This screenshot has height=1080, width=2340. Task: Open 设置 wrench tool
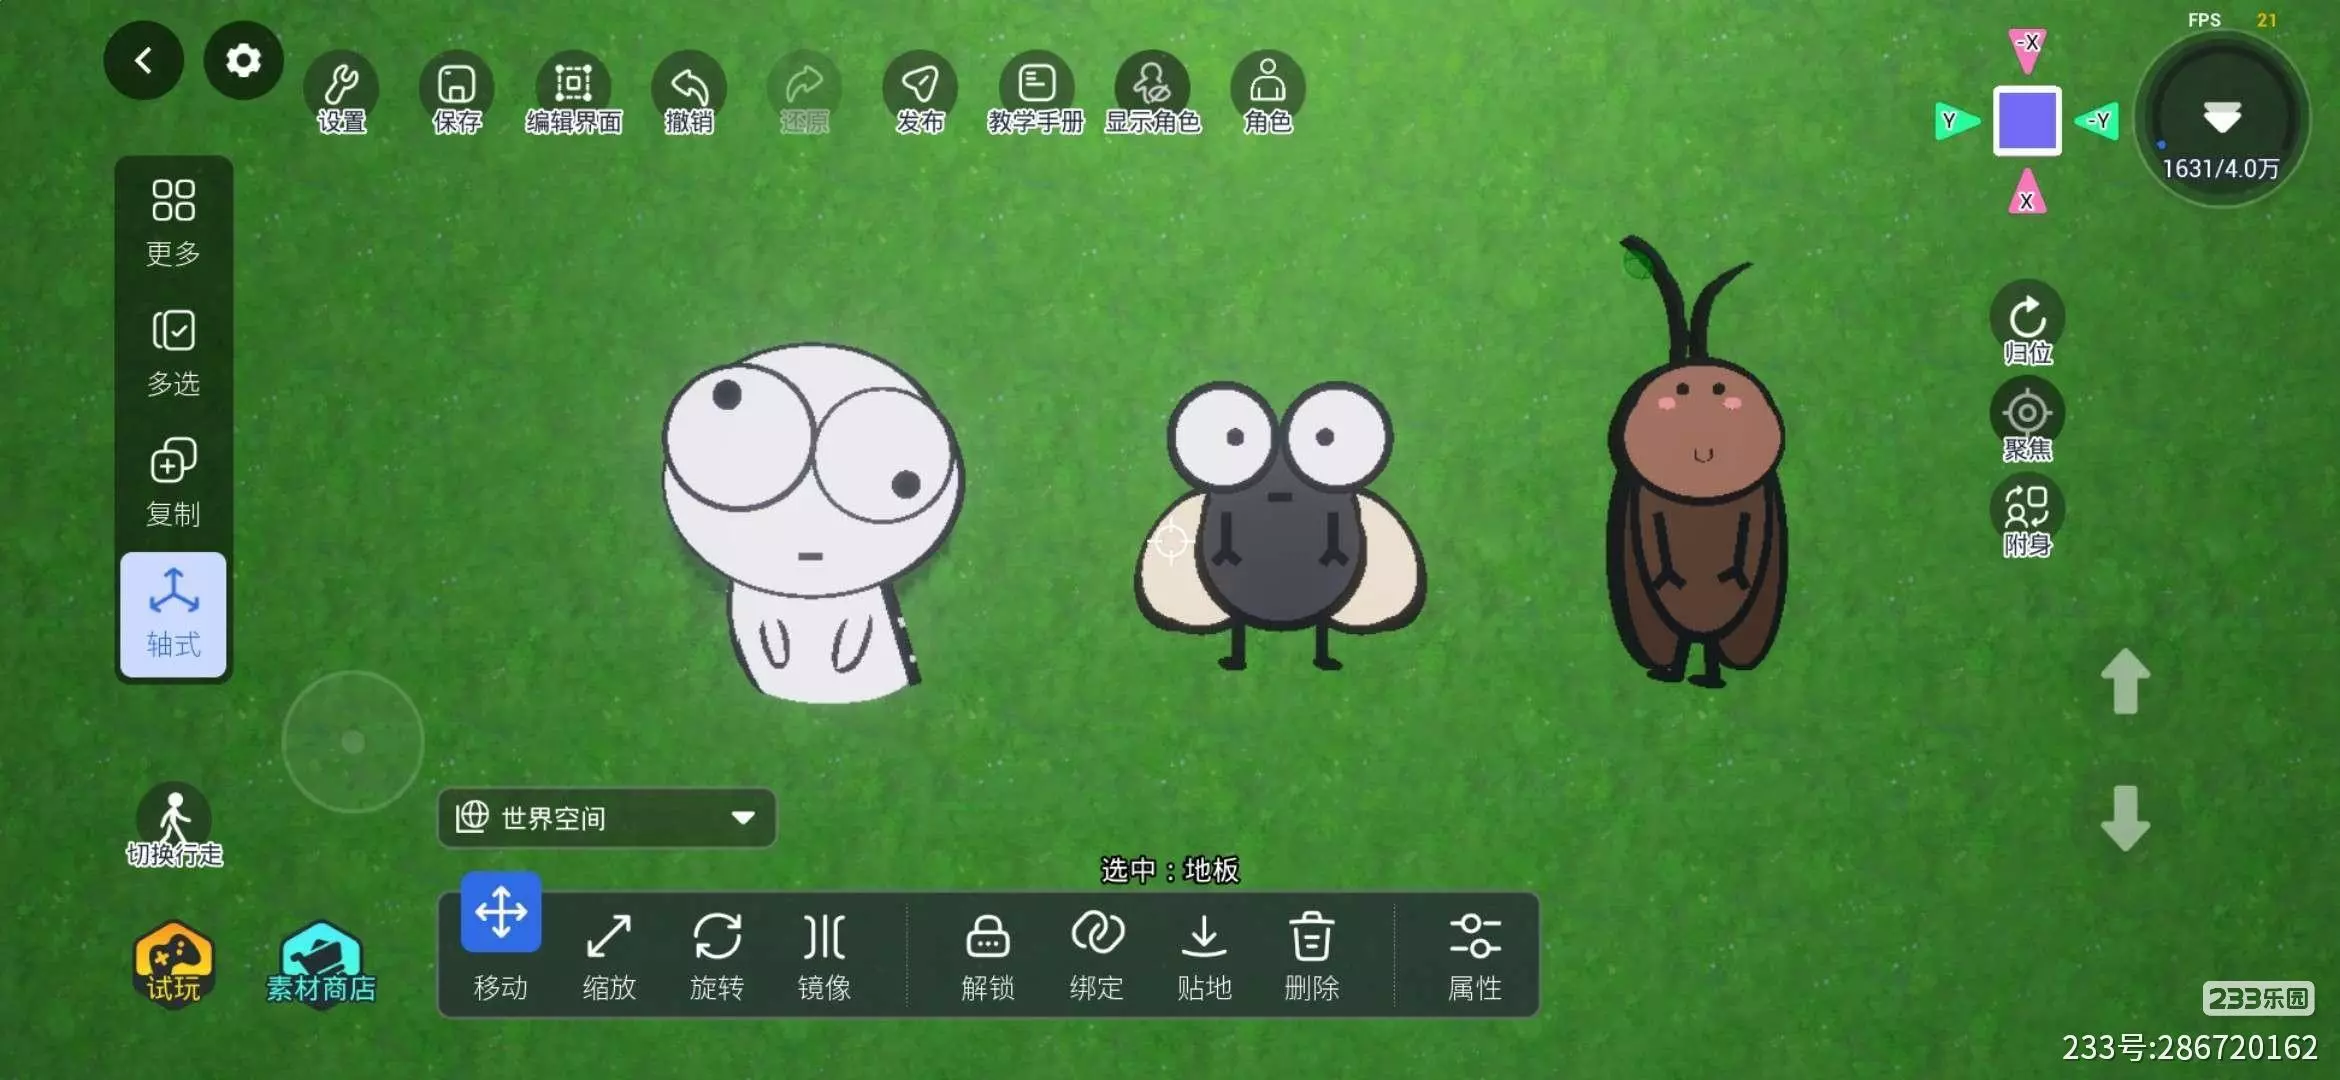pyautogui.click(x=341, y=93)
